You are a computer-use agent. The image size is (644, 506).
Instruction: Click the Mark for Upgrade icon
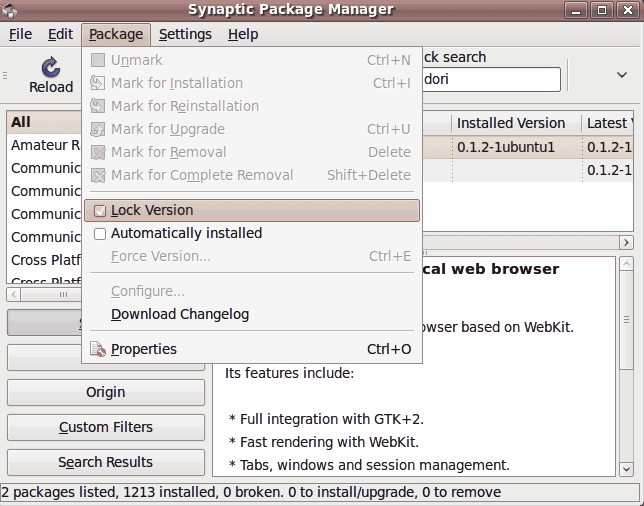[98, 129]
